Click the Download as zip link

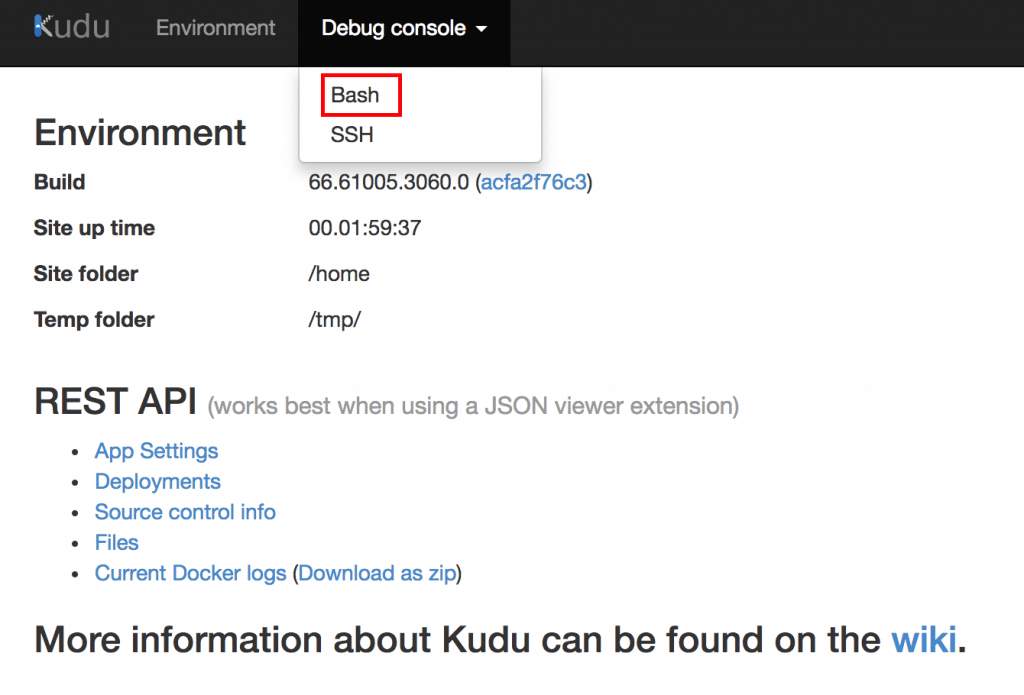(x=377, y=574)
